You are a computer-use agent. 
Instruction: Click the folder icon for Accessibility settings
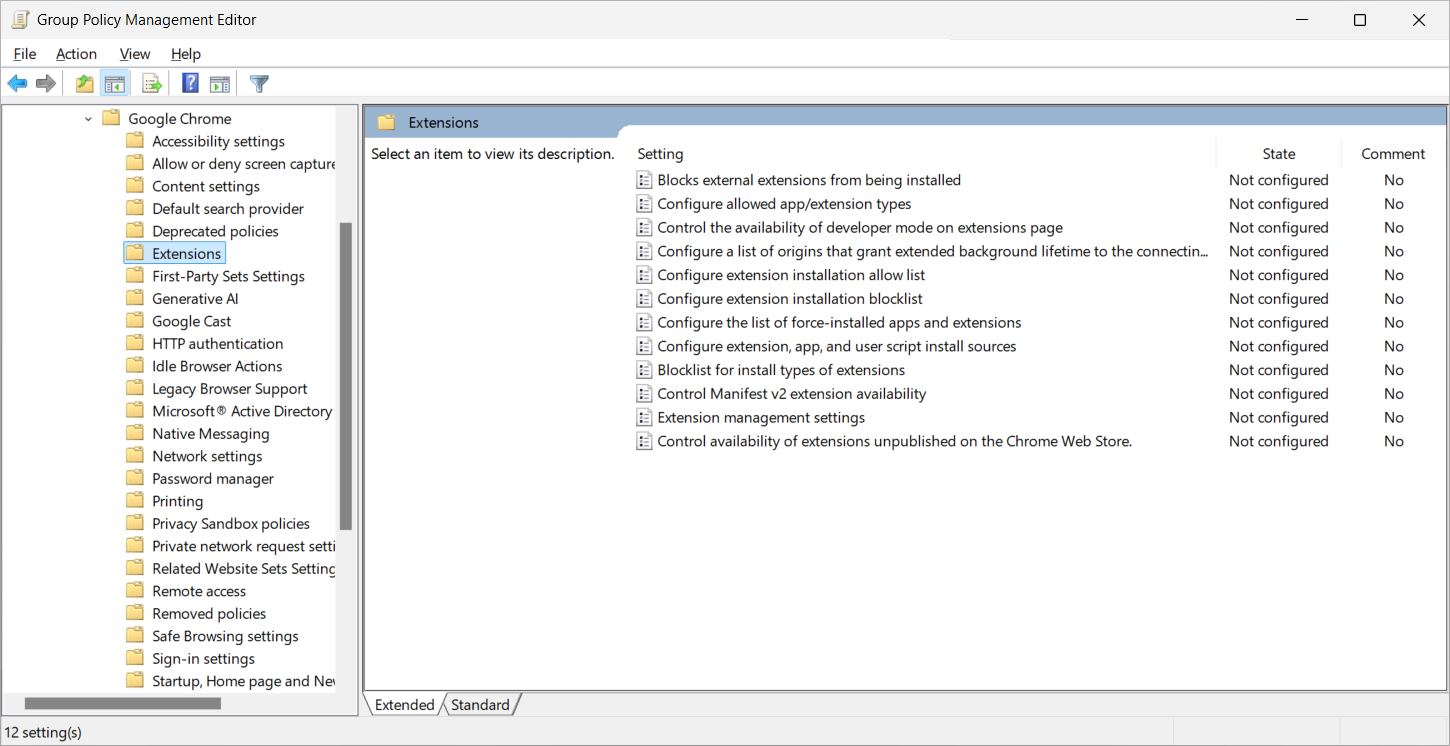click(135, 141)
